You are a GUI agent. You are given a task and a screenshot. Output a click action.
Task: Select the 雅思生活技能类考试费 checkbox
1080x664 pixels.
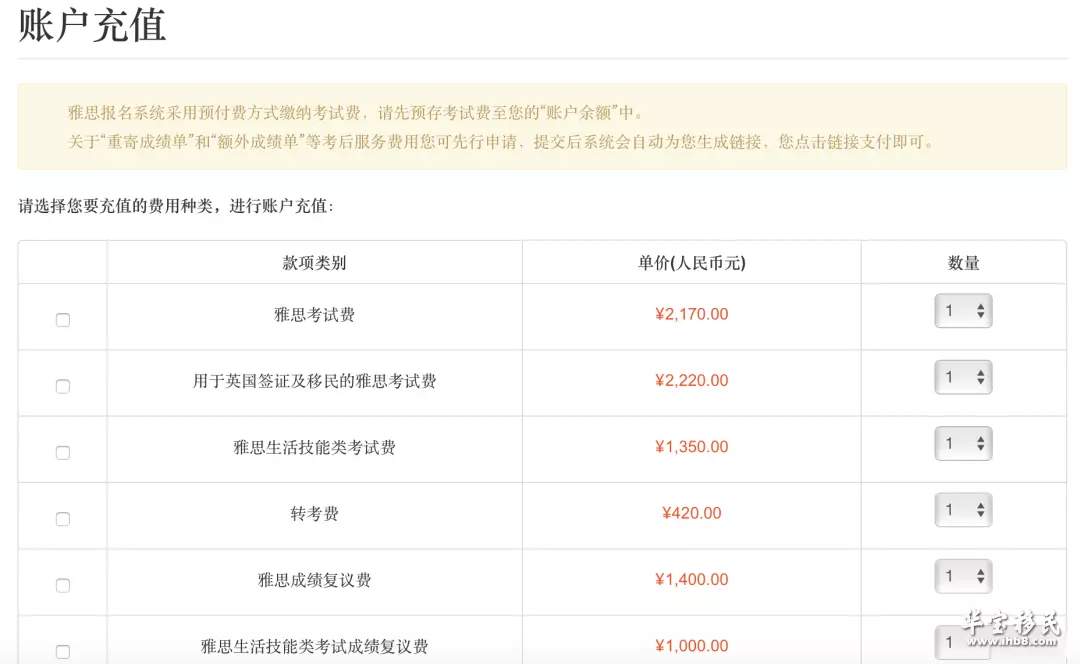point(63,453)
